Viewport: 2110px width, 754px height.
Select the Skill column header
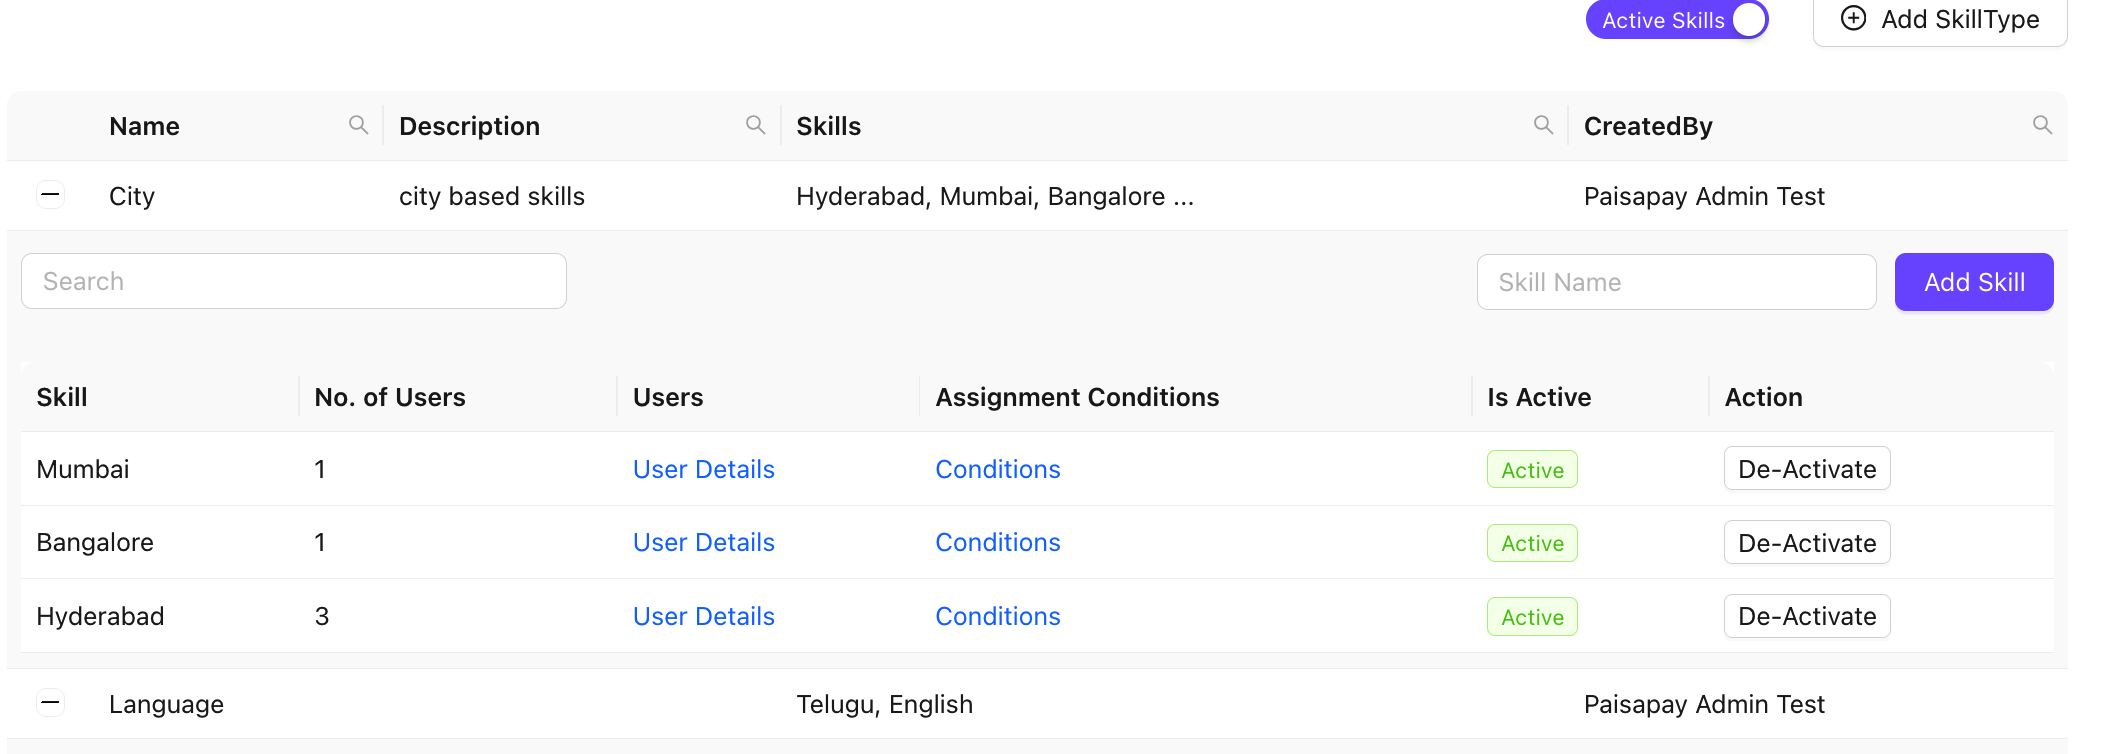[63, 397]
